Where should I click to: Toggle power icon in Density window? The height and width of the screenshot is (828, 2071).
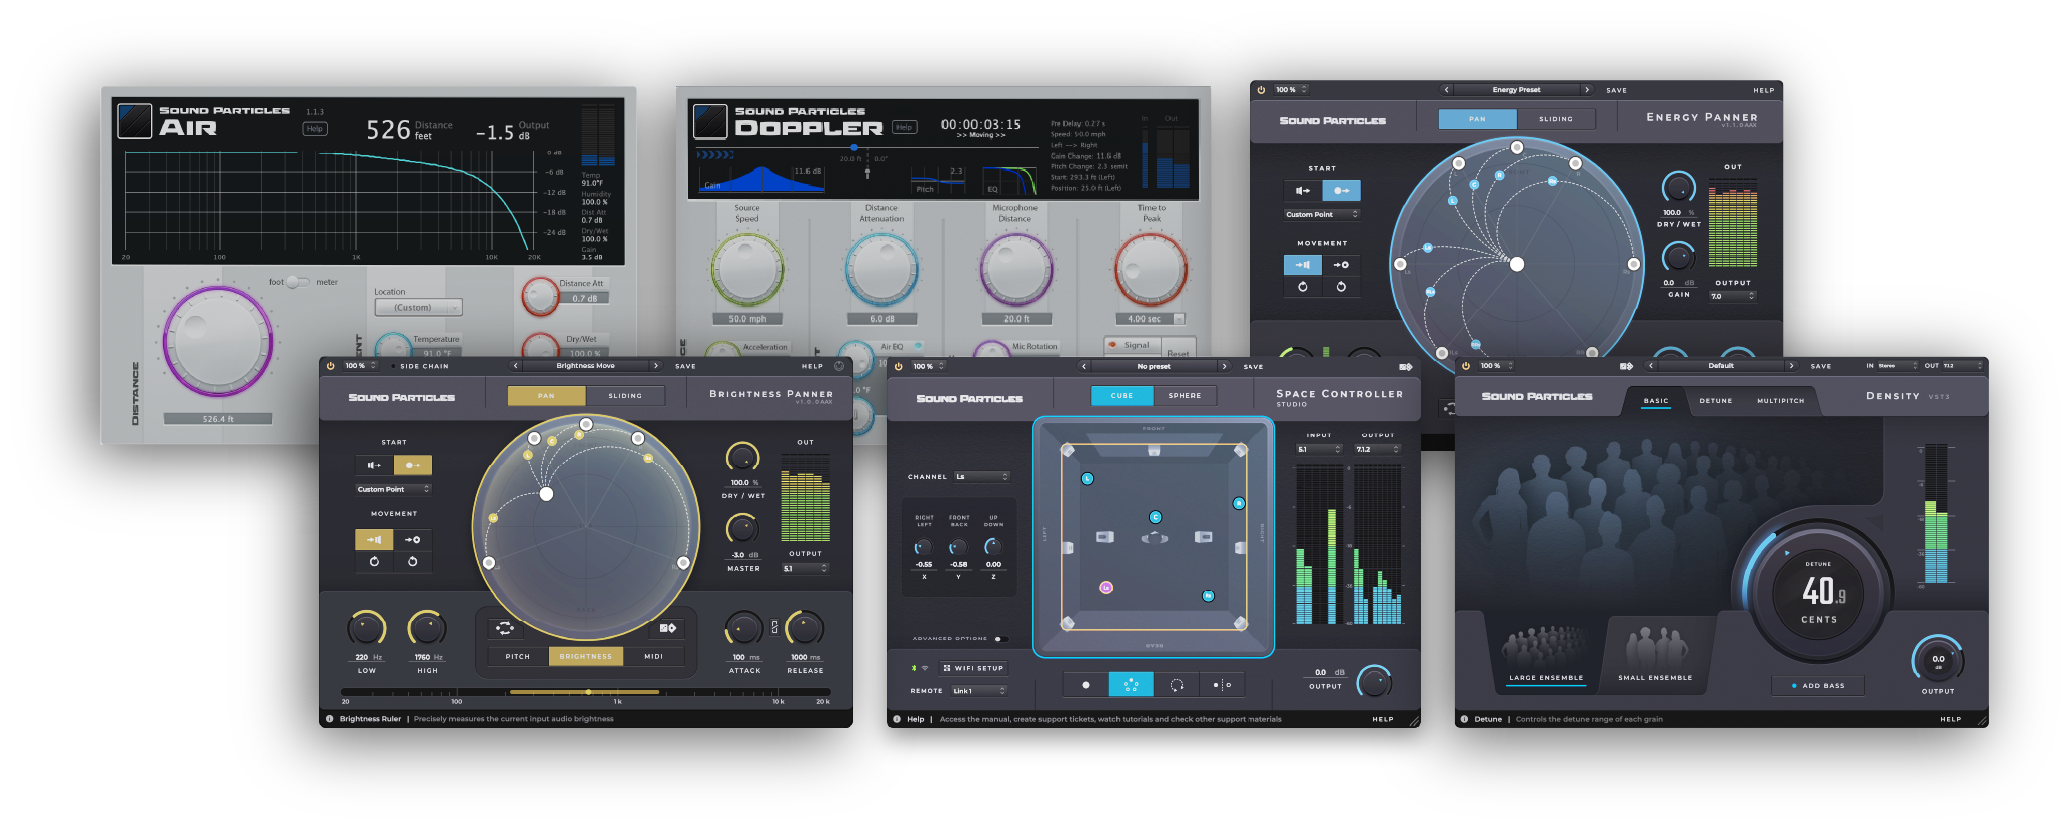point(1466,366)
